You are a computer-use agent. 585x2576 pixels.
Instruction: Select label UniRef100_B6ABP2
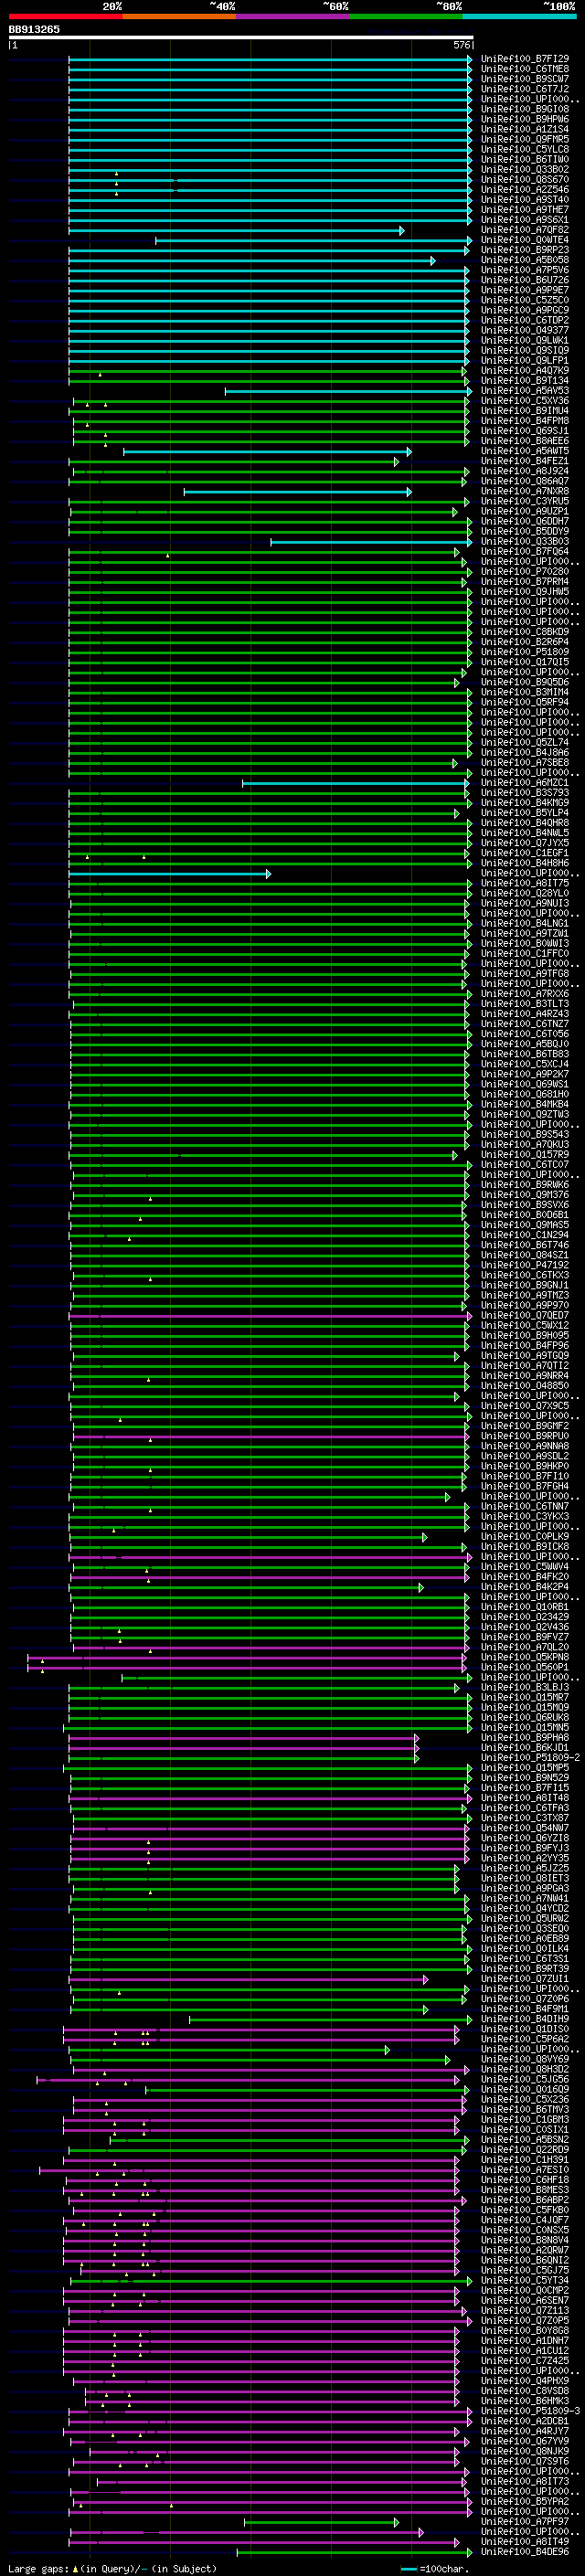[525, 2200]
